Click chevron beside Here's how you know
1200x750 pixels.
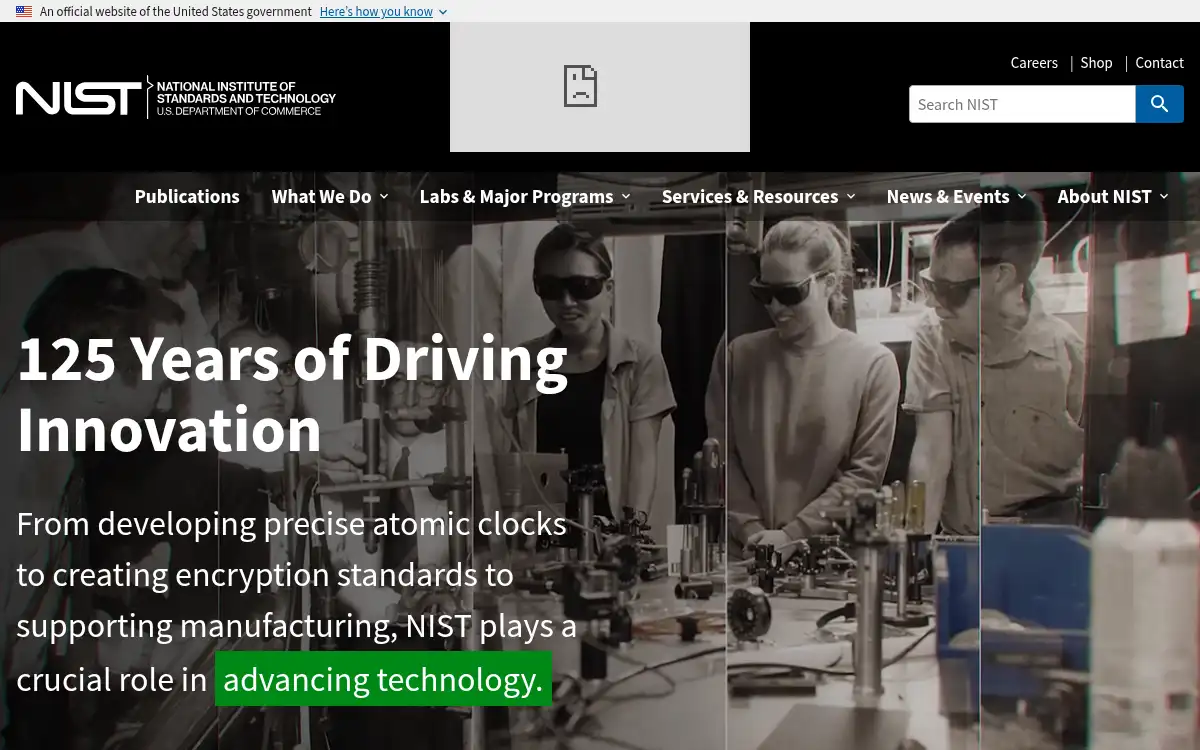(443, 12)
